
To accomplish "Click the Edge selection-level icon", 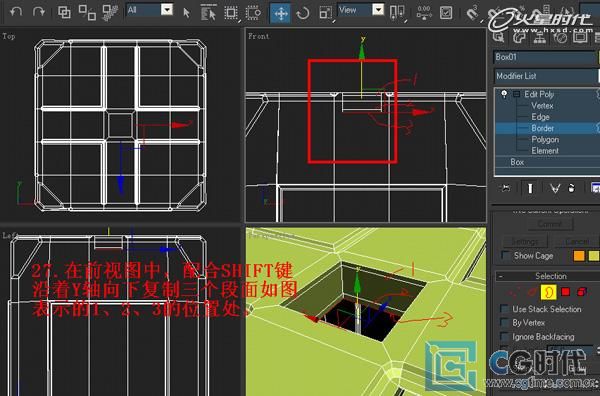I will click(532, 292).
